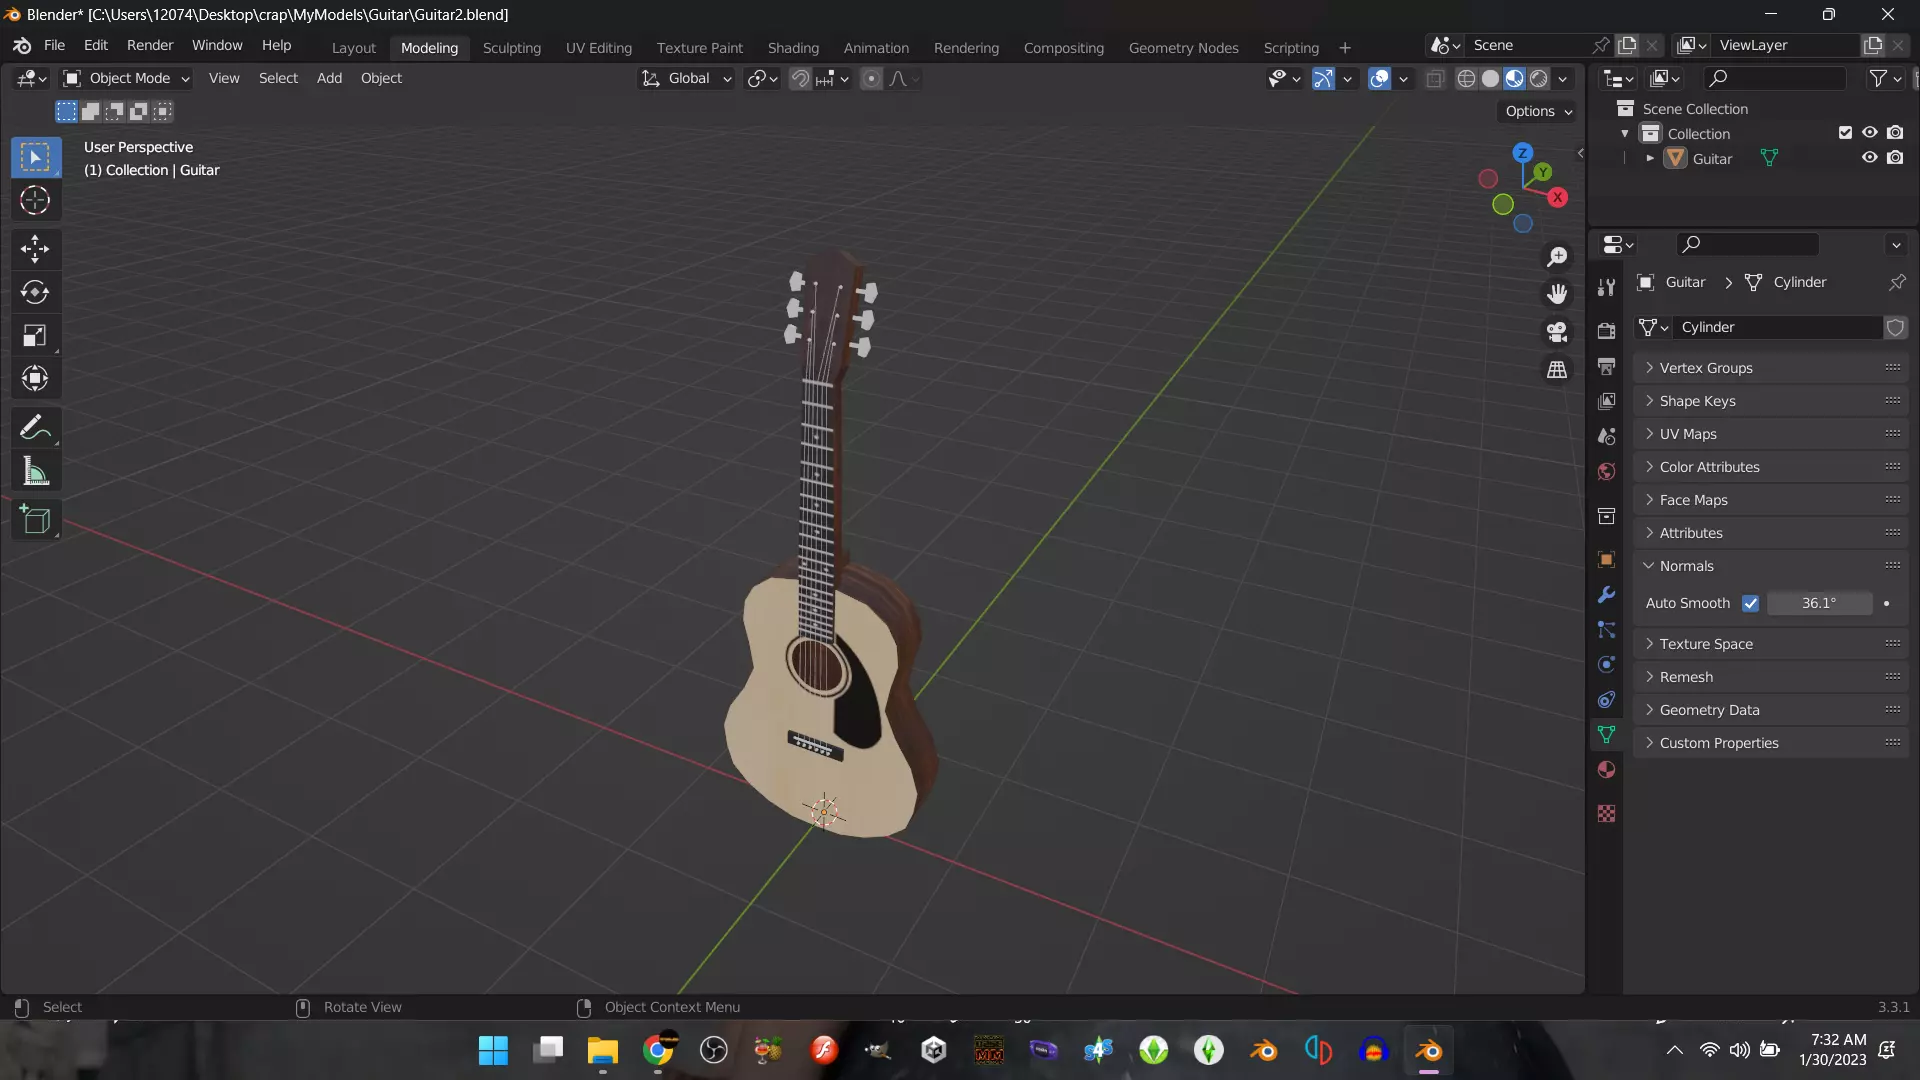Open the Add menu in viewport header
The image size is (1920, 1080).
pyautogui.click(x=329, y=78)
